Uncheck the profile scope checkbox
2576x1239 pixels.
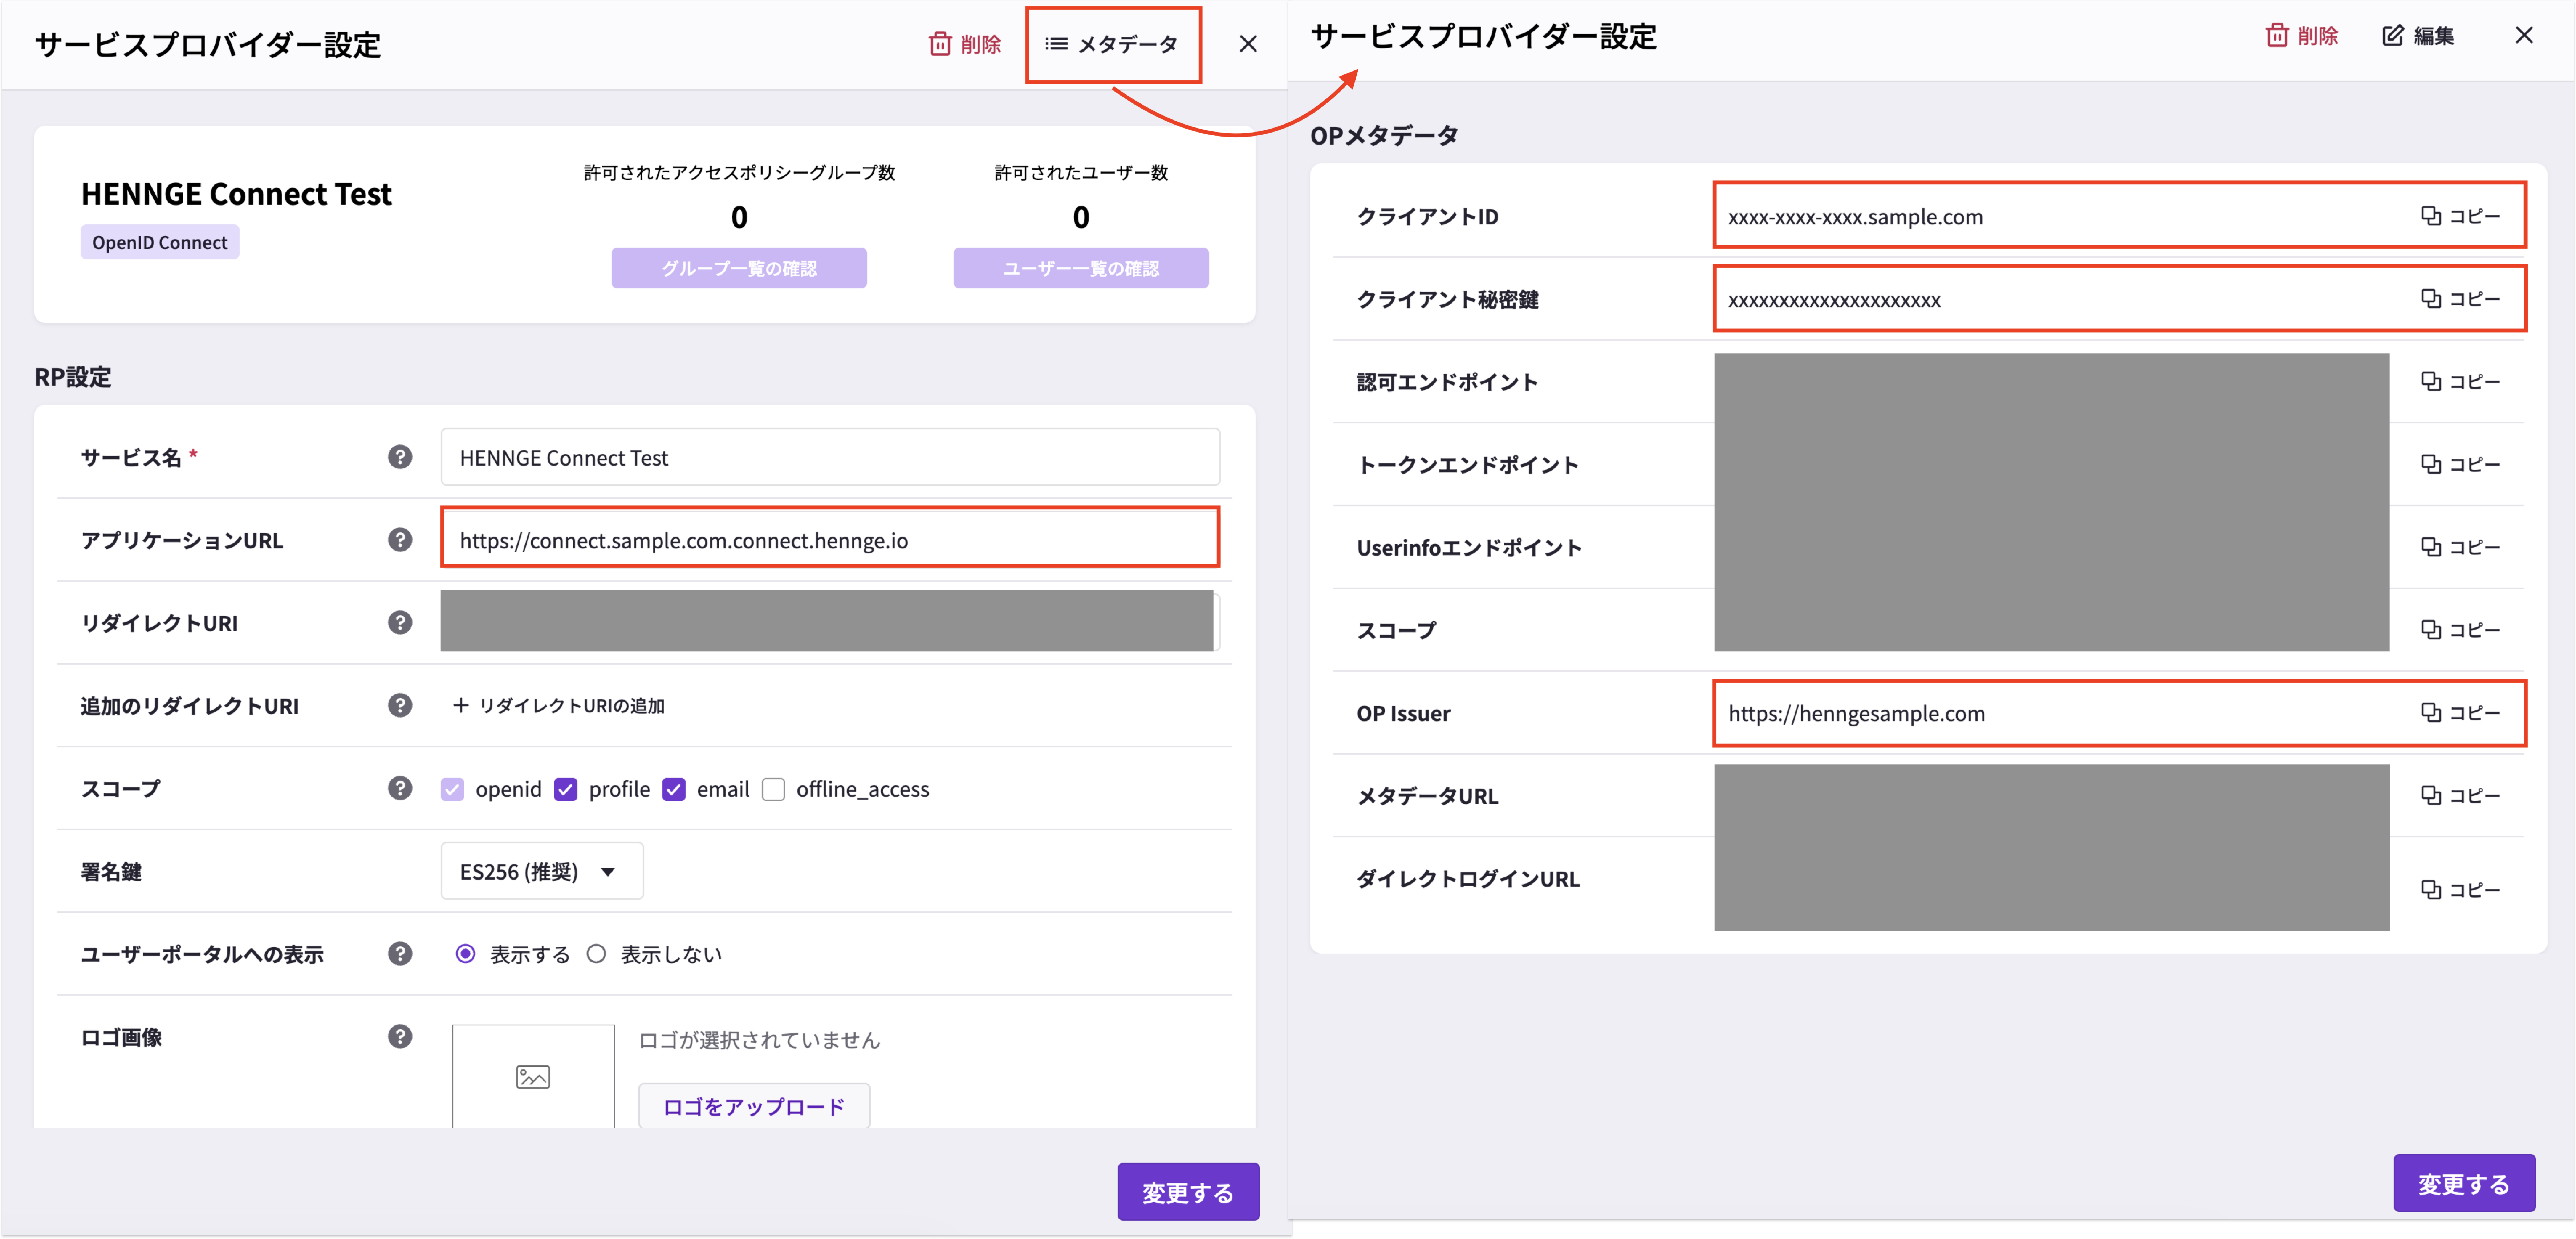point(566,789)
